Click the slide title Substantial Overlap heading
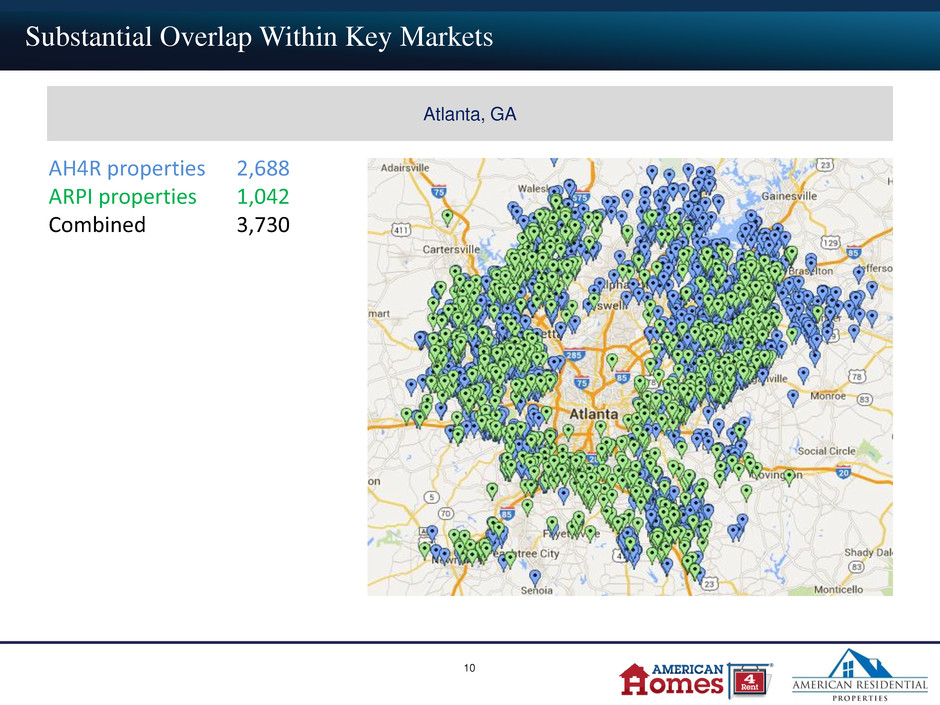This screenshot has width=940, height=705. click(259, 37)
